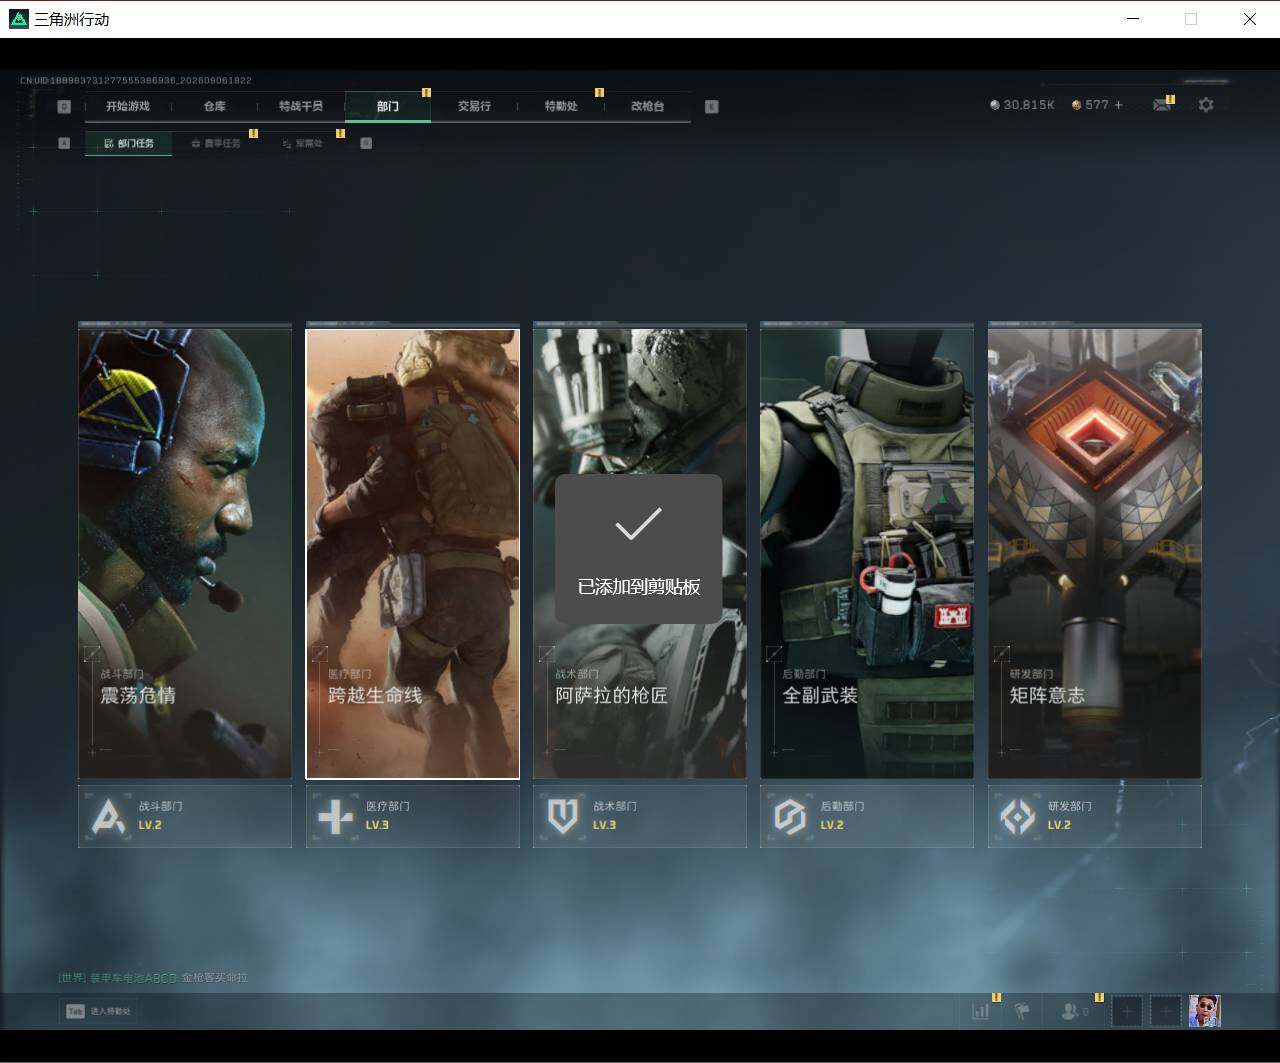This screenshot has height=1063, width=1280.
Task: Click the flag icon in bottom bar
Action: 1022,1011
